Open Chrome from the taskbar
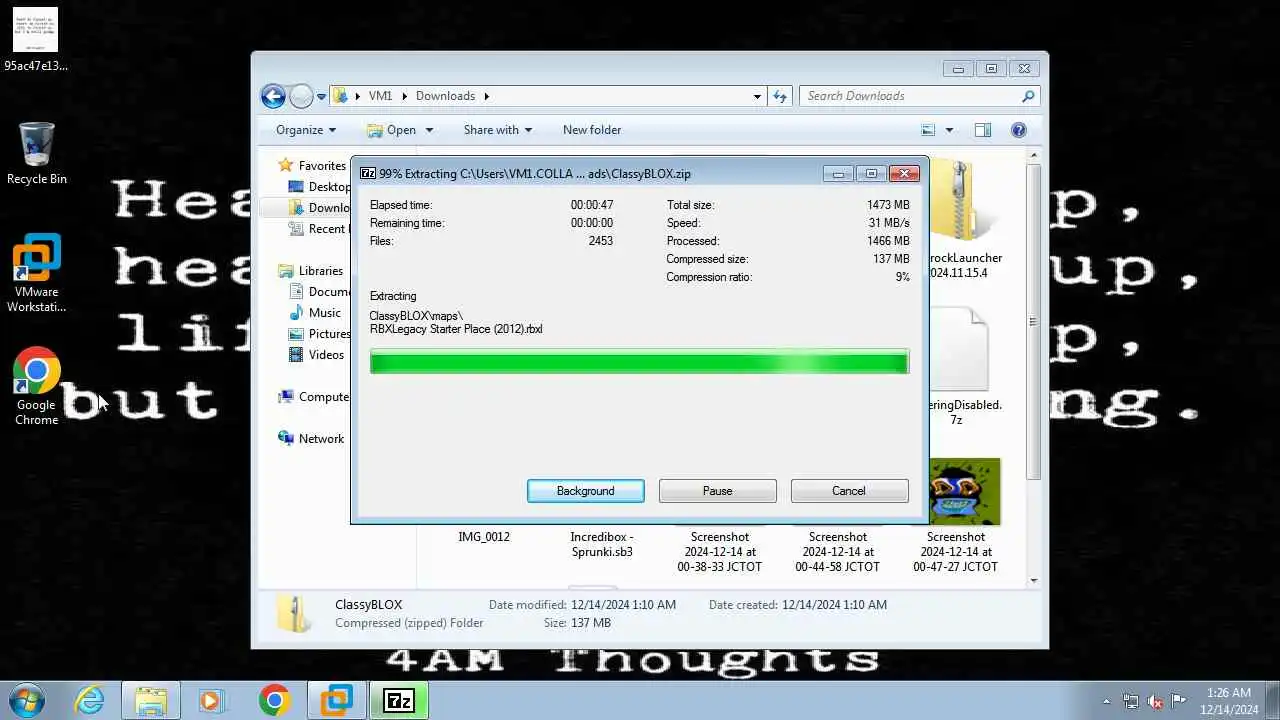This screenshot has height=720, width=1280. (274, 700)
